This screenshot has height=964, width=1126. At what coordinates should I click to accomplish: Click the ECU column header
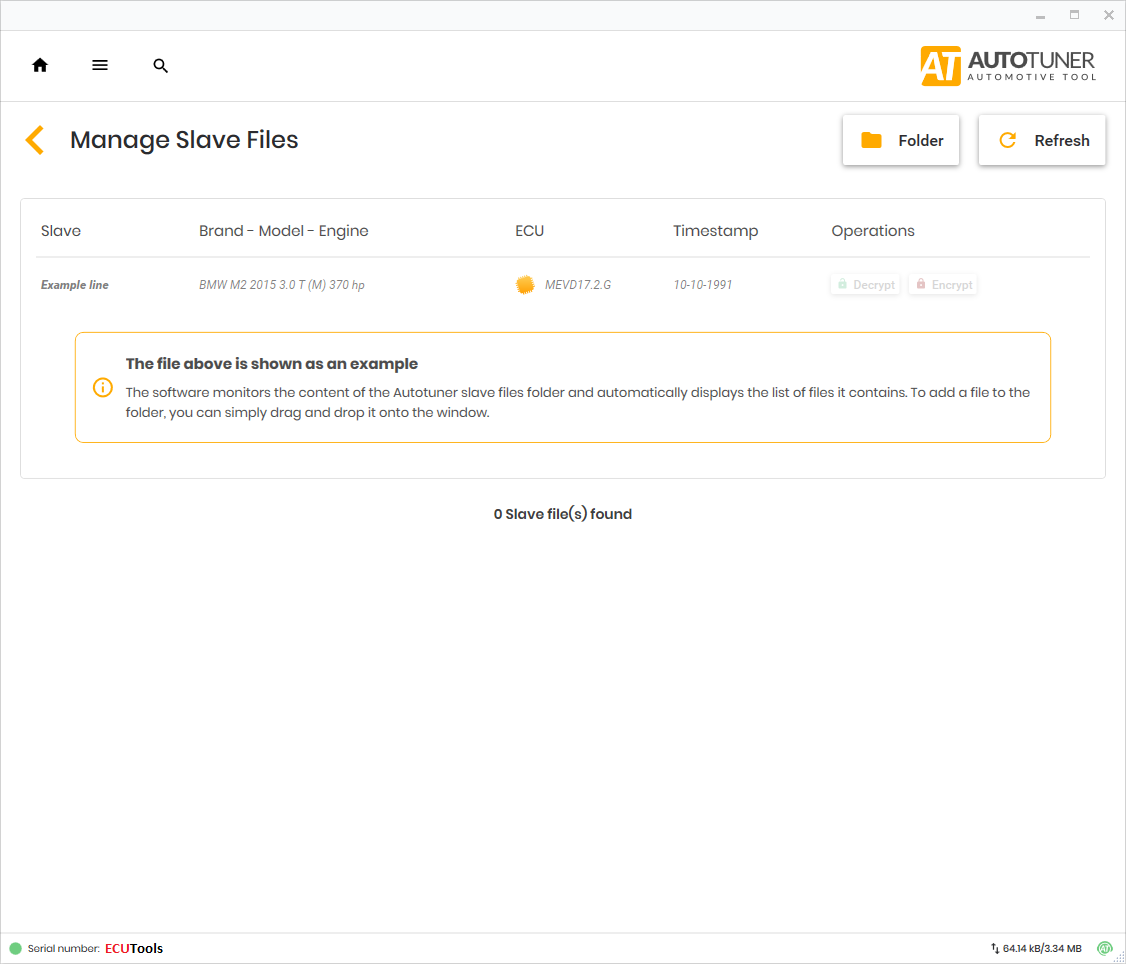coord(529,231)
